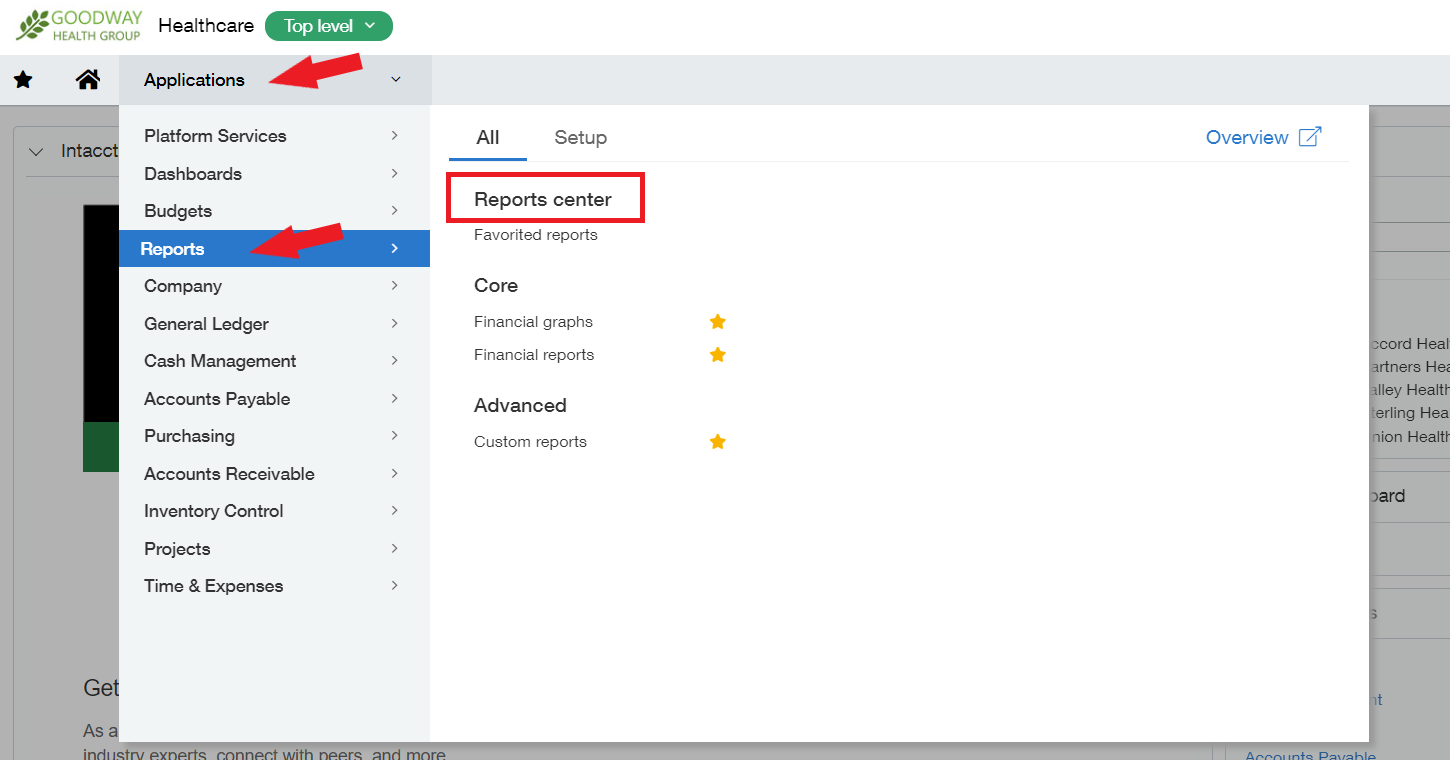Open the Overview external link icon
This screenshot has height=760, width=1450.
1310,137
